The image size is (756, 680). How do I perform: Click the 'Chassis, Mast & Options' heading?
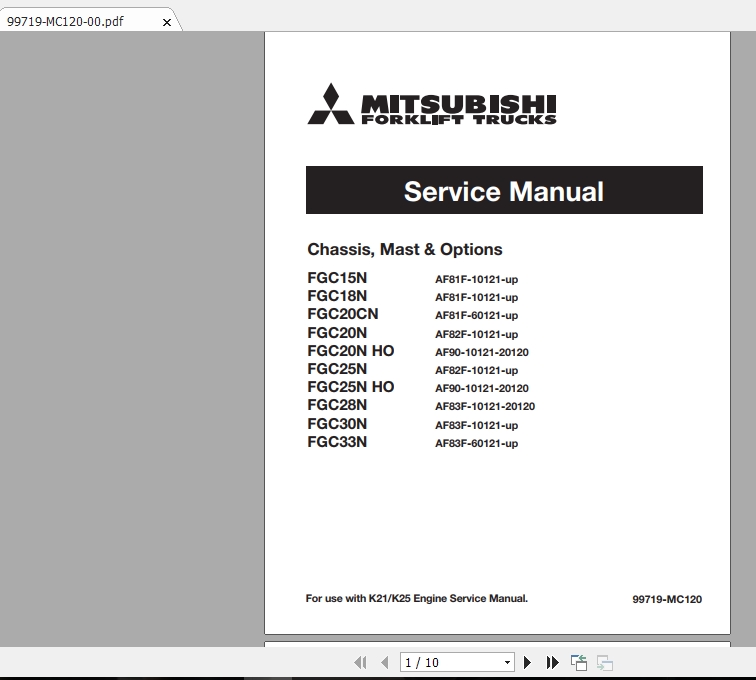pyautogui.click(x=405, y=249)
